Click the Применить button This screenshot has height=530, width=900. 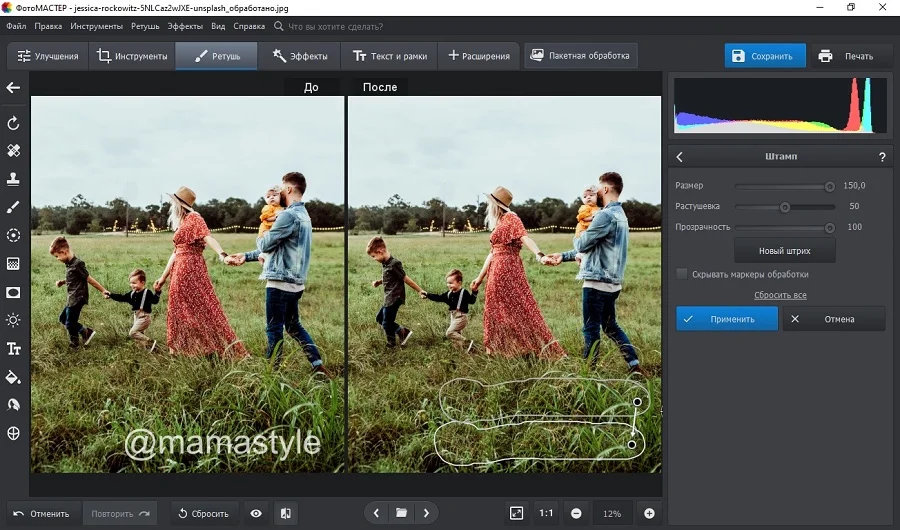coord(727,319)
